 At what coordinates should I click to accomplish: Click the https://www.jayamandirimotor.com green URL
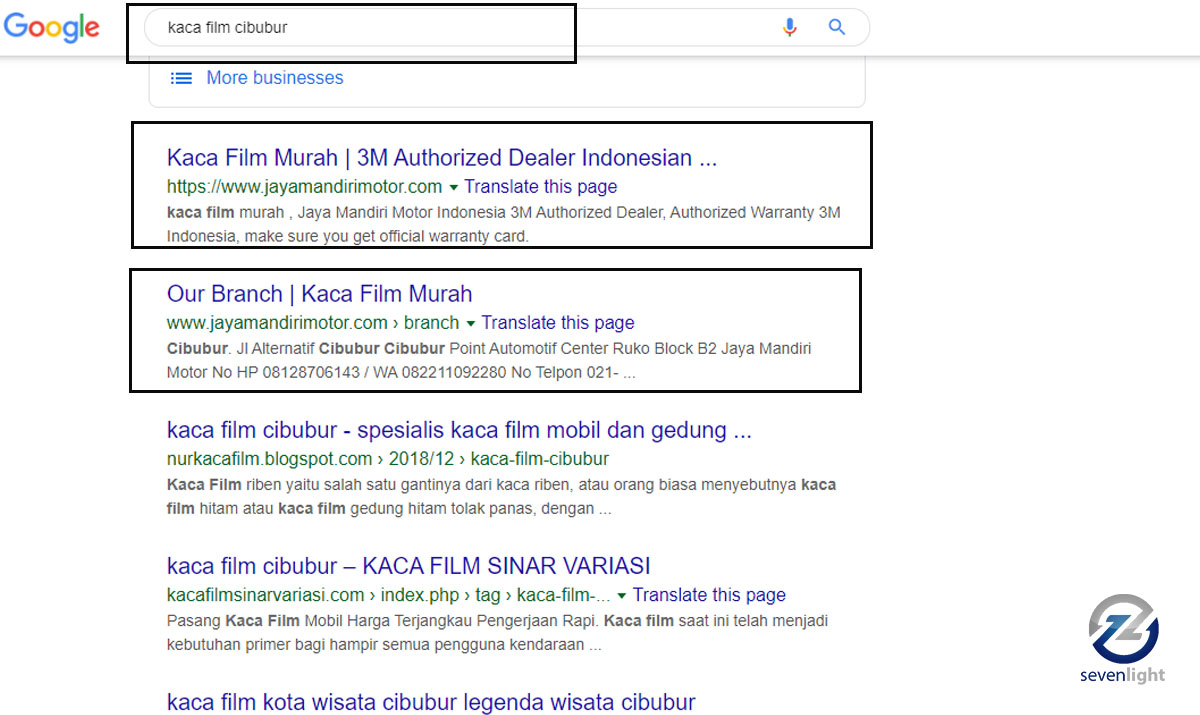coord(304,187)
